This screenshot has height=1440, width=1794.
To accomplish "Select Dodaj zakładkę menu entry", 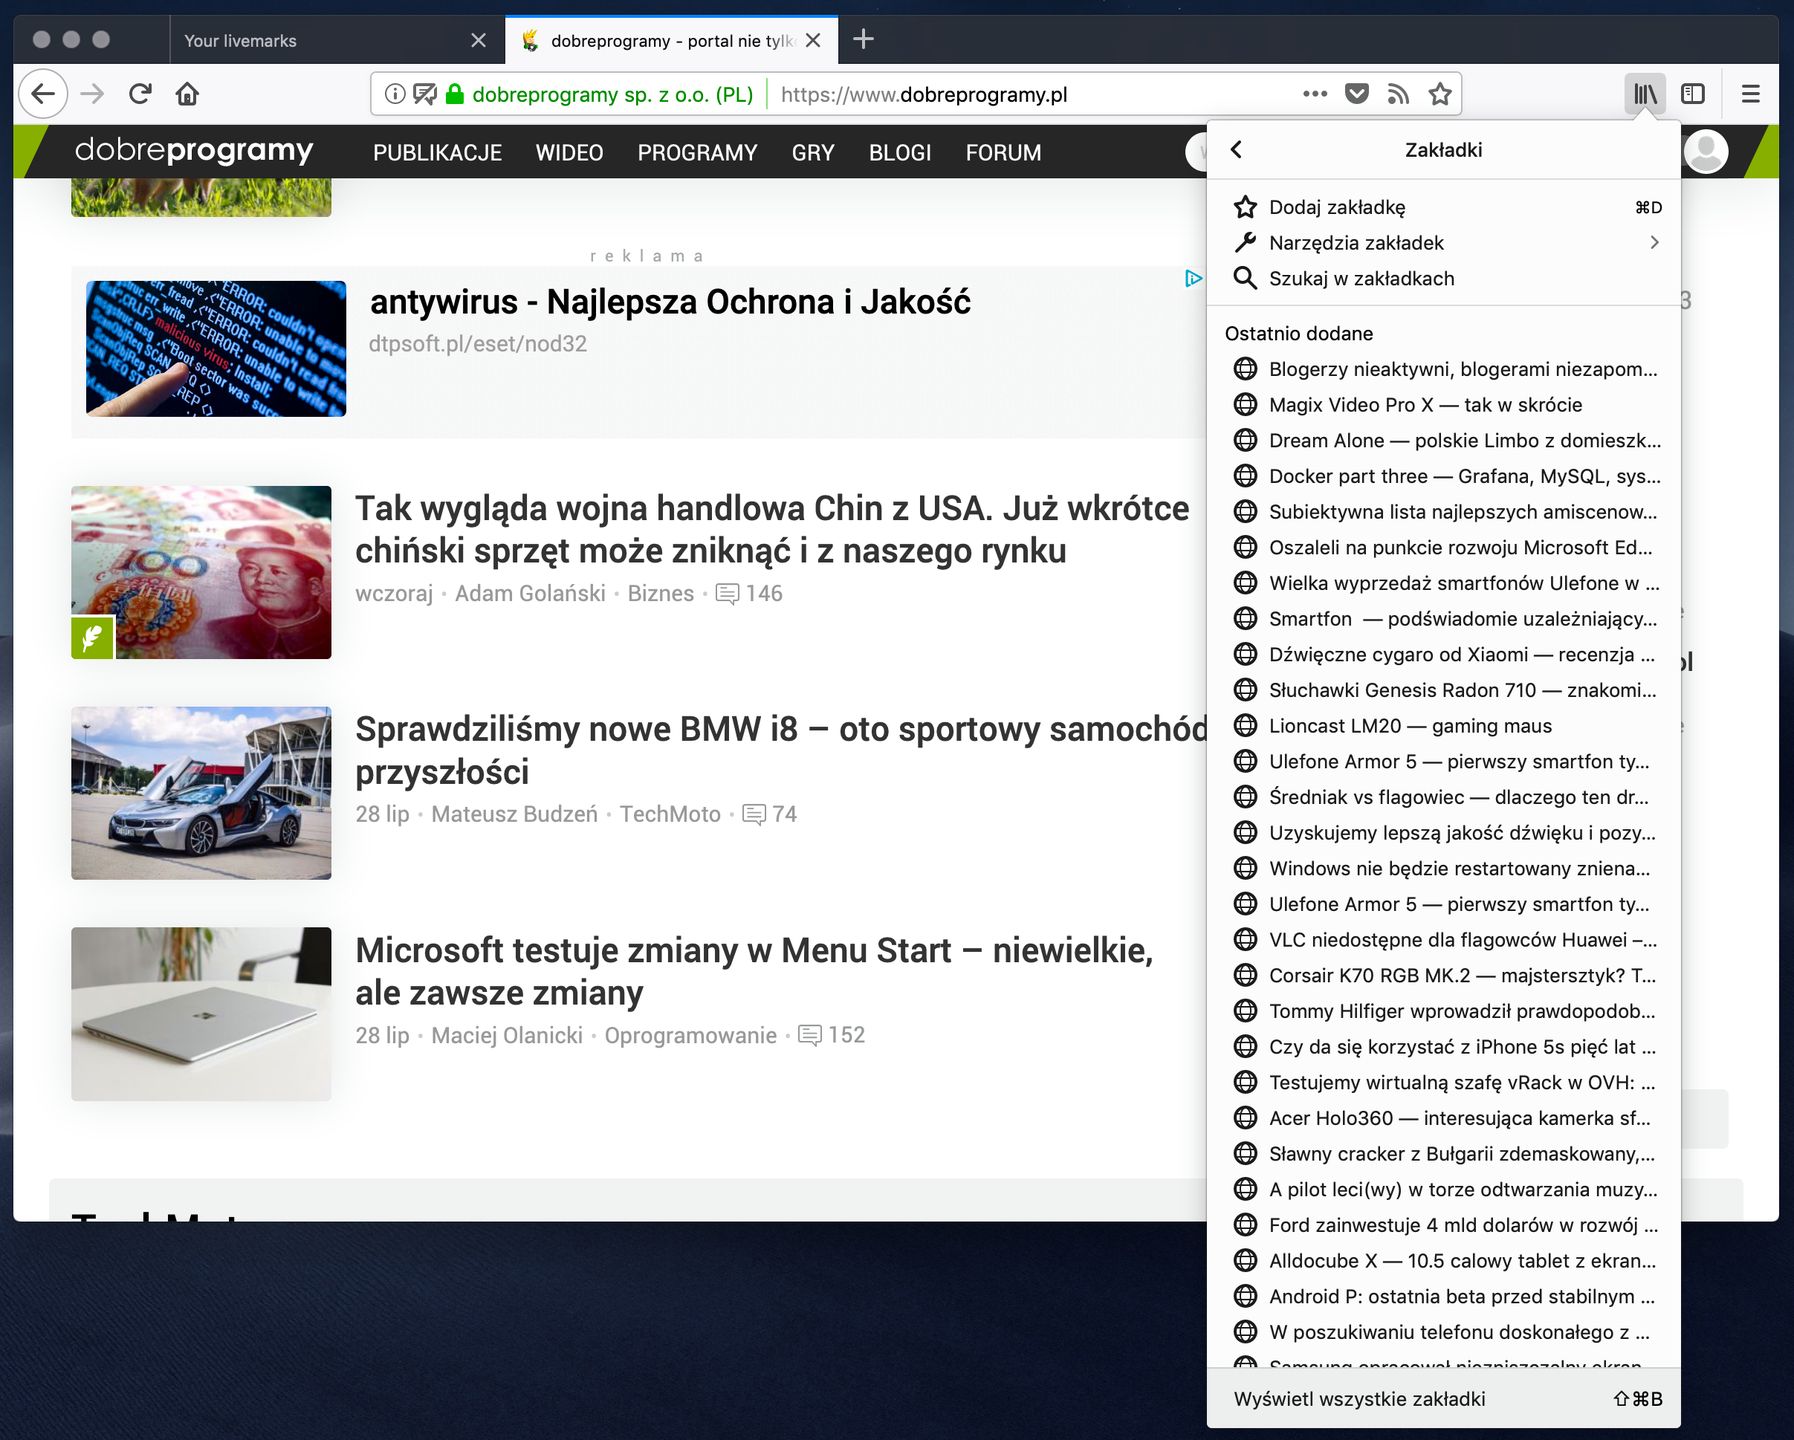I will click(1337, 207).
